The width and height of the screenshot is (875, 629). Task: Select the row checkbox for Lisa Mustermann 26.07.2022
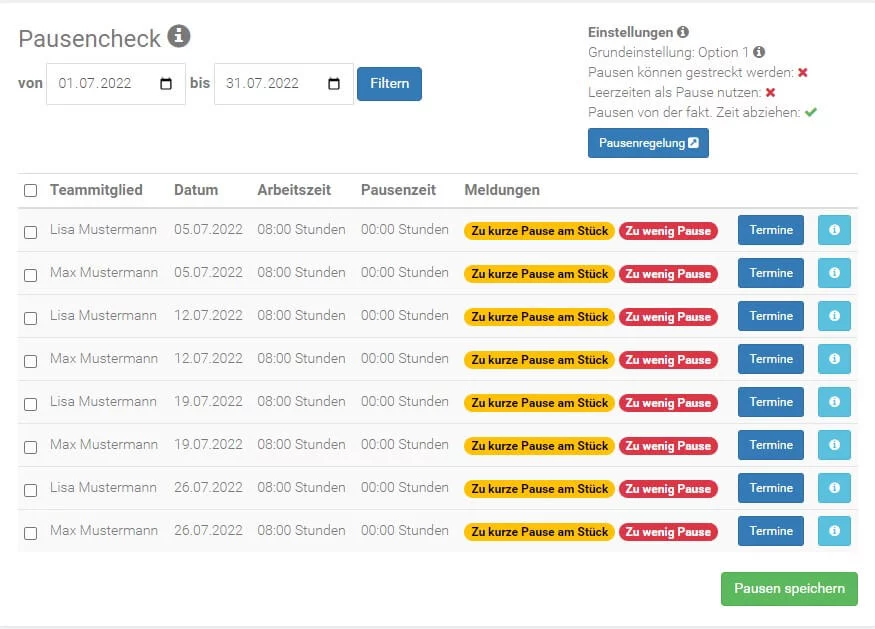point(31,490)
